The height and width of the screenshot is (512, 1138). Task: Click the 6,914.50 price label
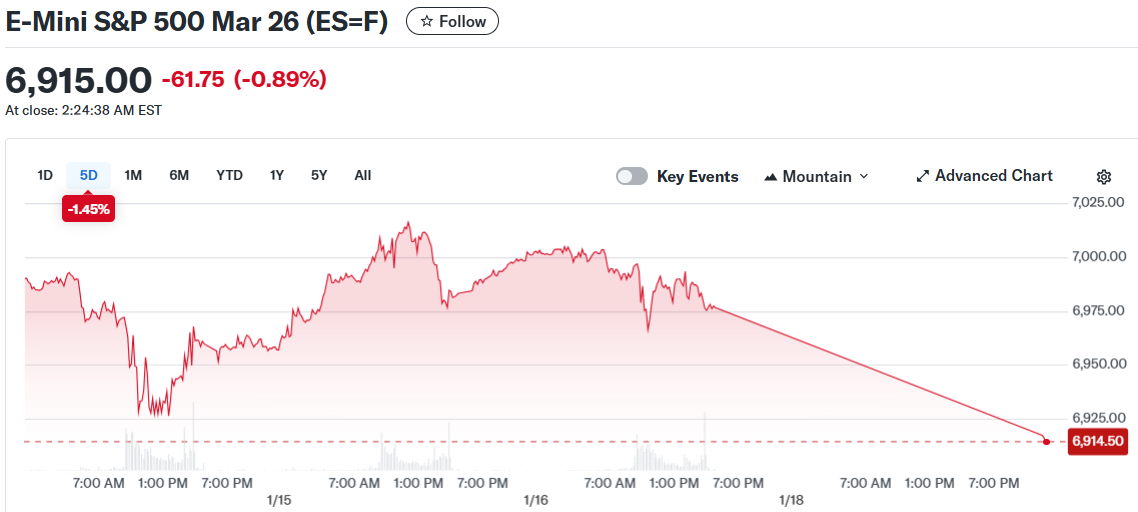pyautogui.click(x=1097, y=441)
